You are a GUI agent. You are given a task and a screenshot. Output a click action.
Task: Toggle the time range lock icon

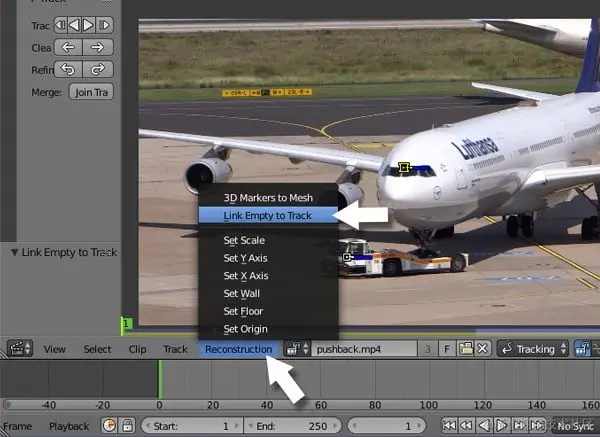pos(127,426)
